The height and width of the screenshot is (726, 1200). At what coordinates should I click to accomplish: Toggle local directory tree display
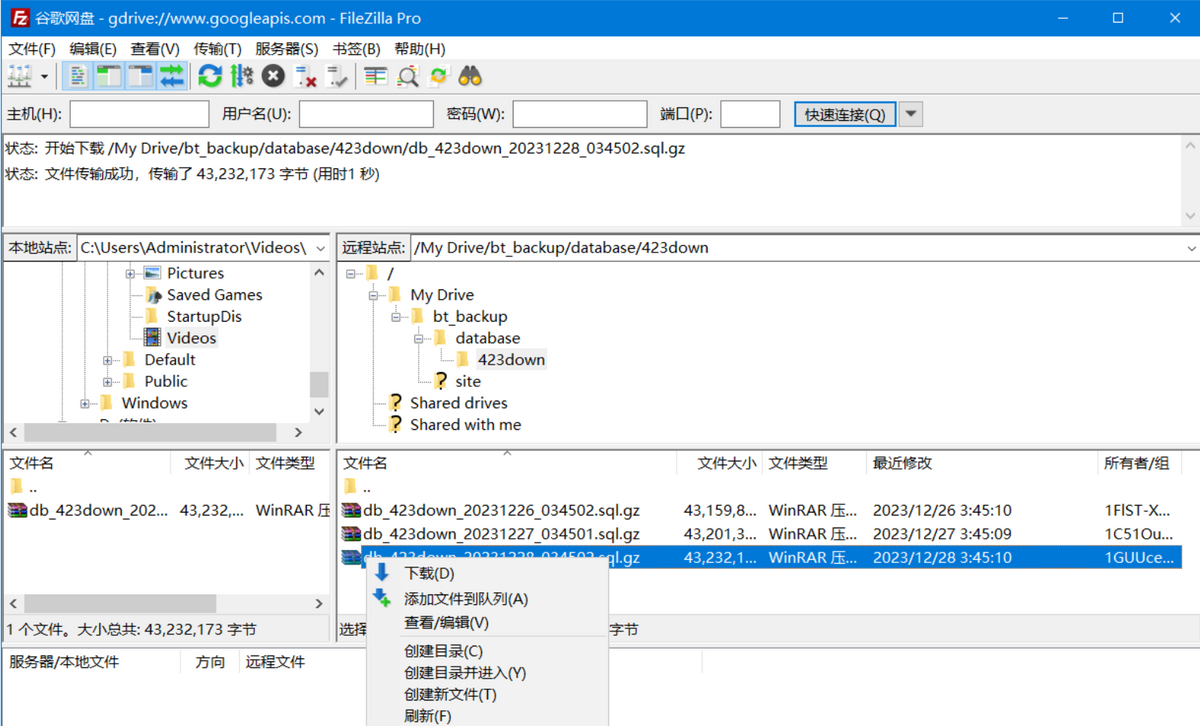pos(108,76)
